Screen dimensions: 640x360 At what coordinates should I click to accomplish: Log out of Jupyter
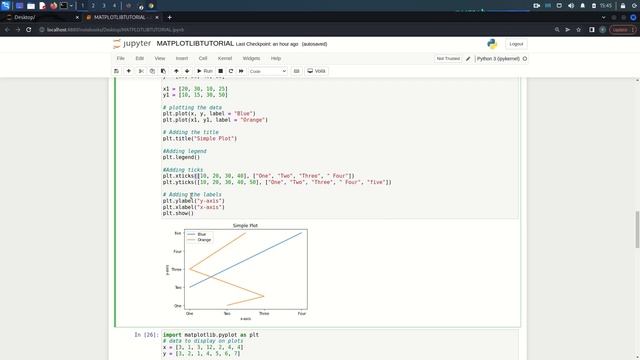516,44
